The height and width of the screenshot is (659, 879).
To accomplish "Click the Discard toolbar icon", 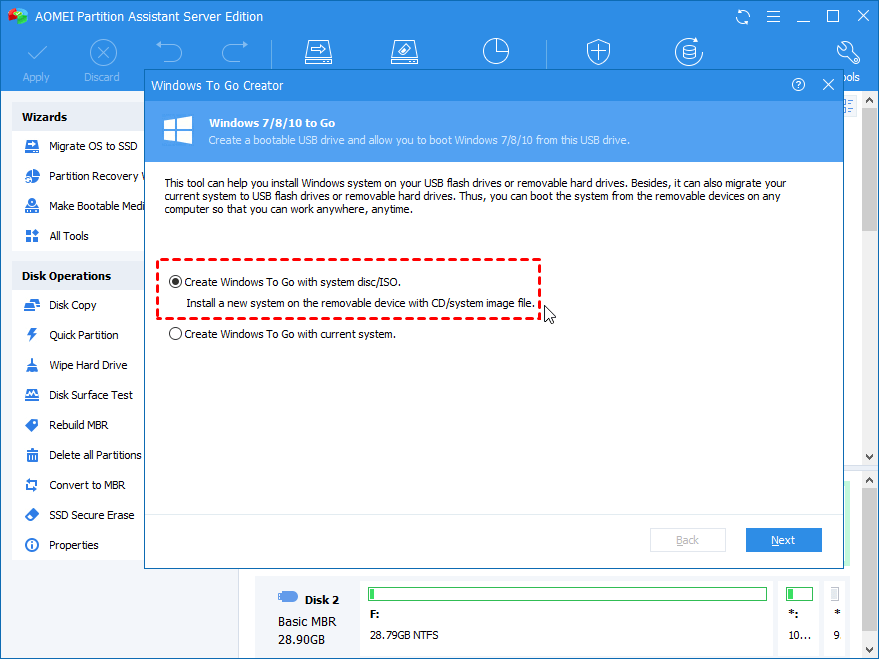I will 103,53.
